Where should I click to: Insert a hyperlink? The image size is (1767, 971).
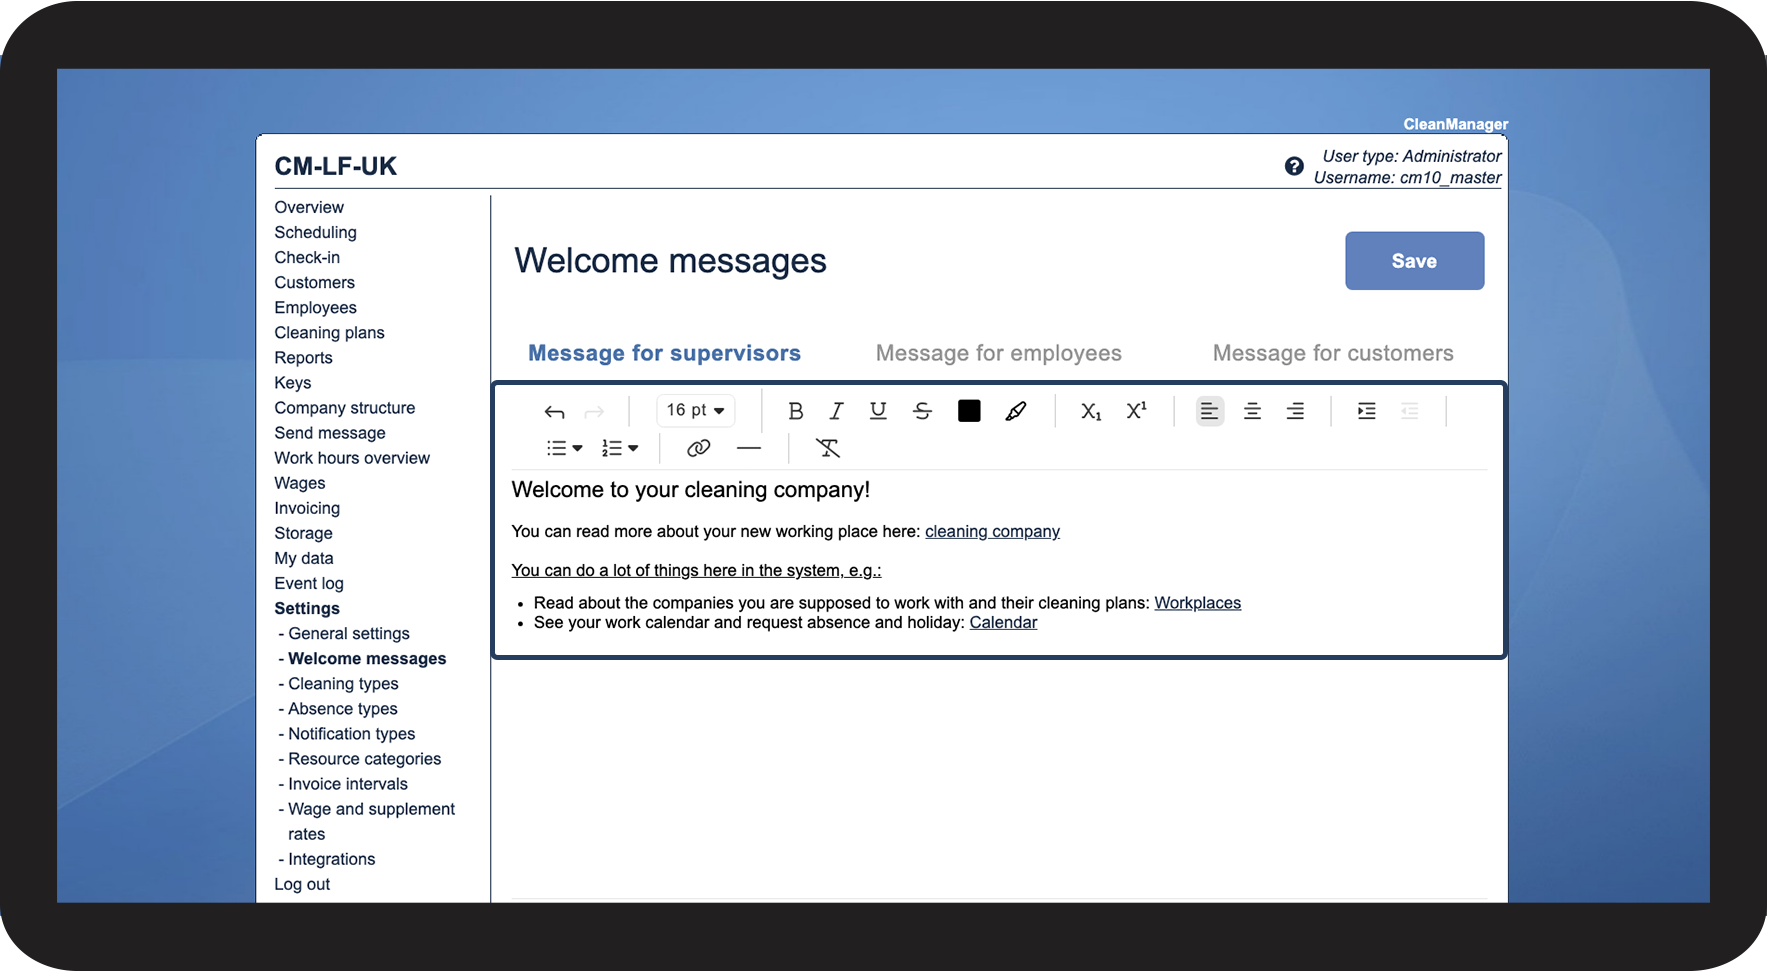tap(698, 448)
